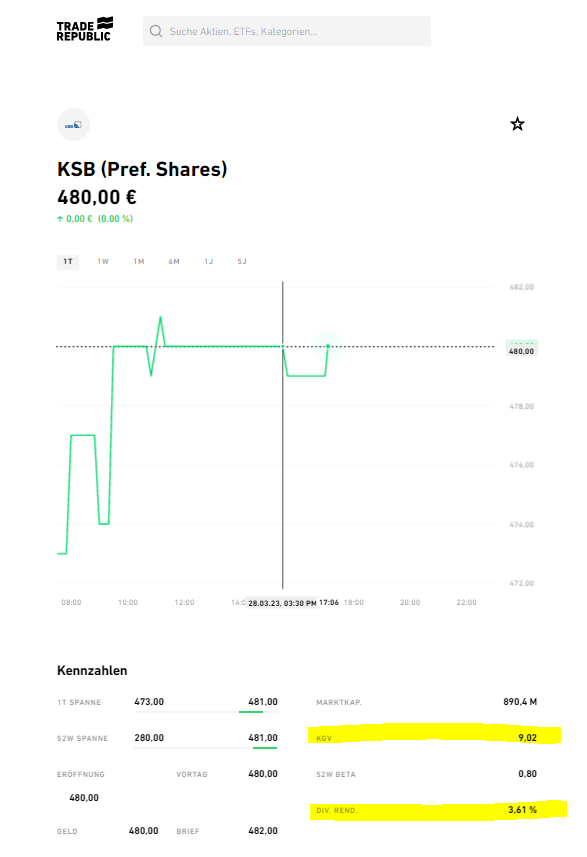Click the Trade Republic logo

[x=85, y=29]
